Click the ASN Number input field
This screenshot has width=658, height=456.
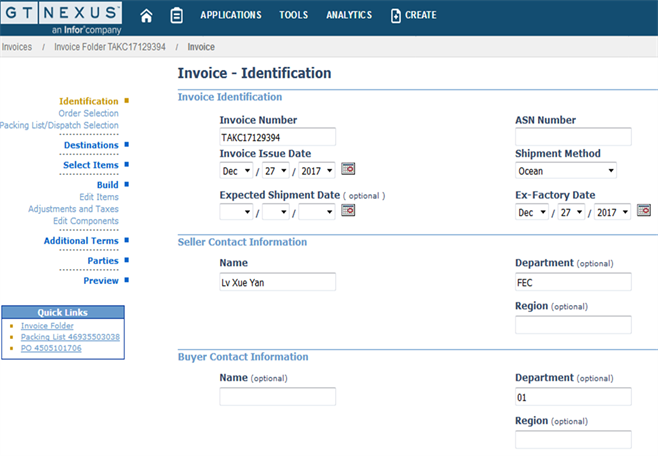573,137
